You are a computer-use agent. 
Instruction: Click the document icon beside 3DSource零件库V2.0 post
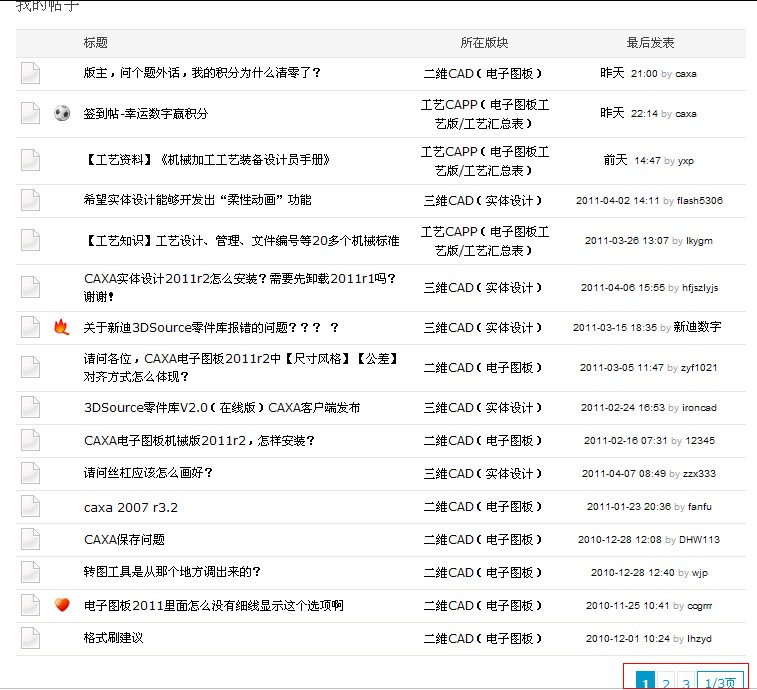[30, 408]
